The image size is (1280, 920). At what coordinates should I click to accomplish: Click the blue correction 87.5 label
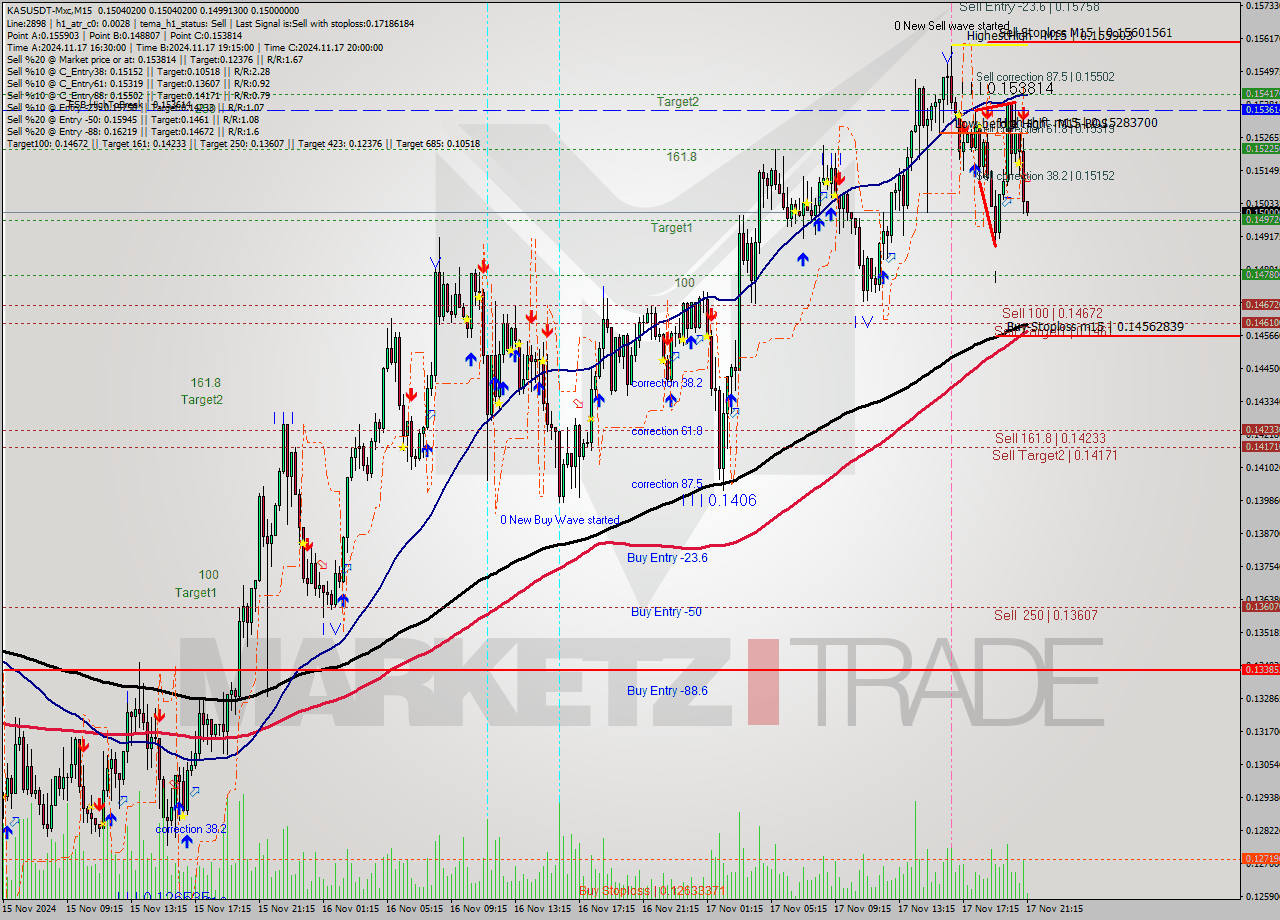[666, 484]
